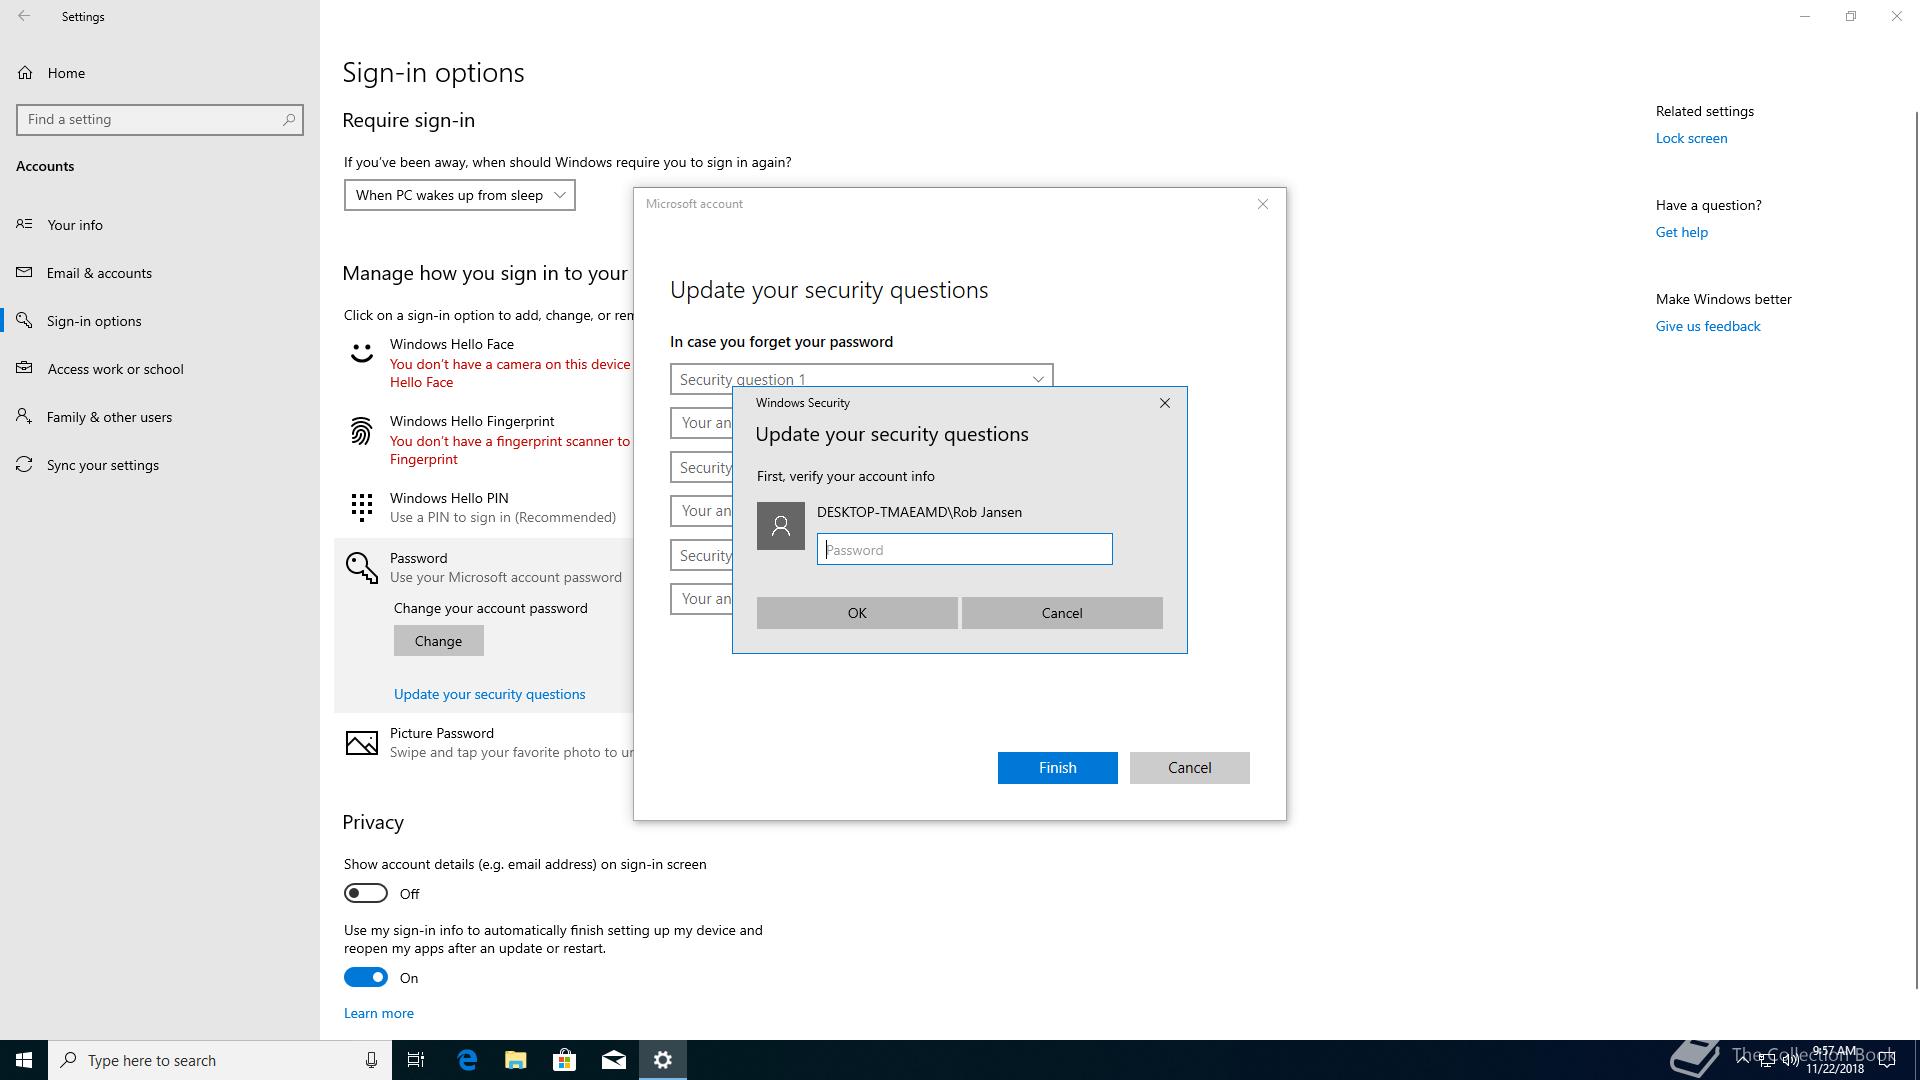This screenshot has width=1920, height=1080.
Task: Toggle the Use my sign-in info switch
Action: (x=366, y=977)
